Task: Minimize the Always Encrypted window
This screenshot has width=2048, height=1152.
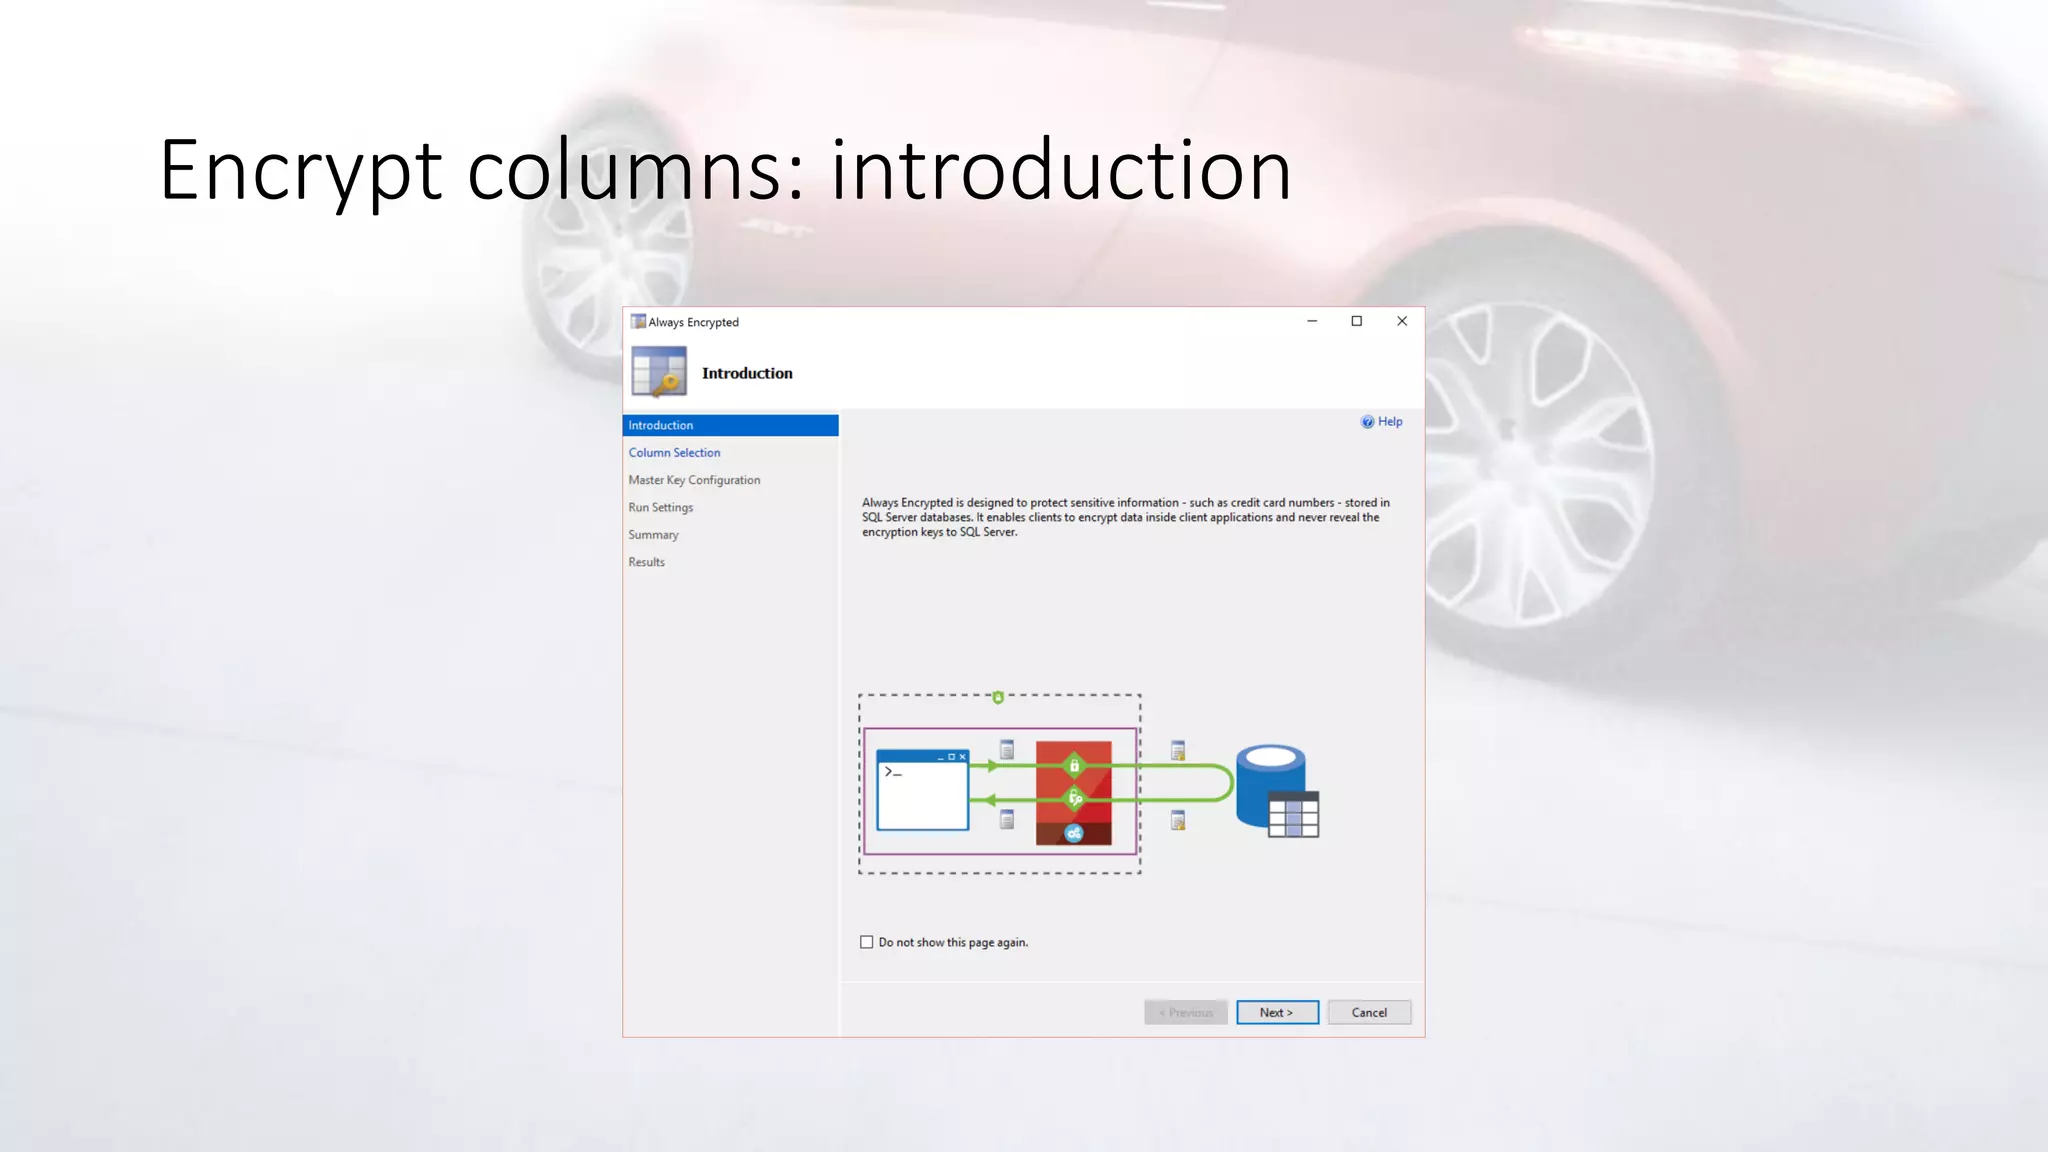Action: (x=1312, y=321)
